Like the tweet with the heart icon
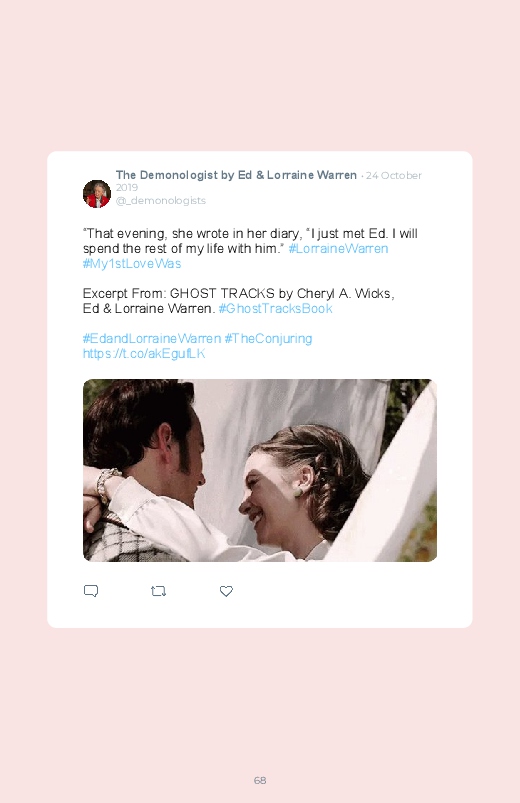The image size is (520, 803). (226, 591)
